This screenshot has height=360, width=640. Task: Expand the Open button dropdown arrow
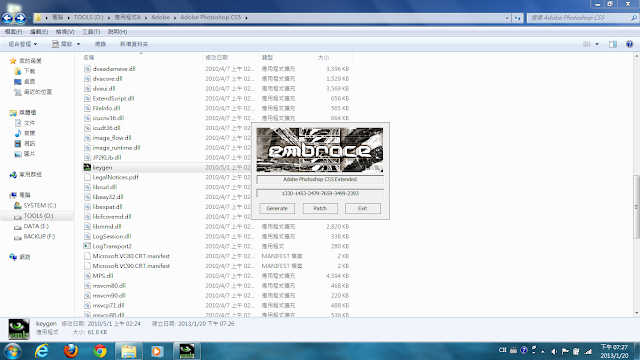click(78, 44)
